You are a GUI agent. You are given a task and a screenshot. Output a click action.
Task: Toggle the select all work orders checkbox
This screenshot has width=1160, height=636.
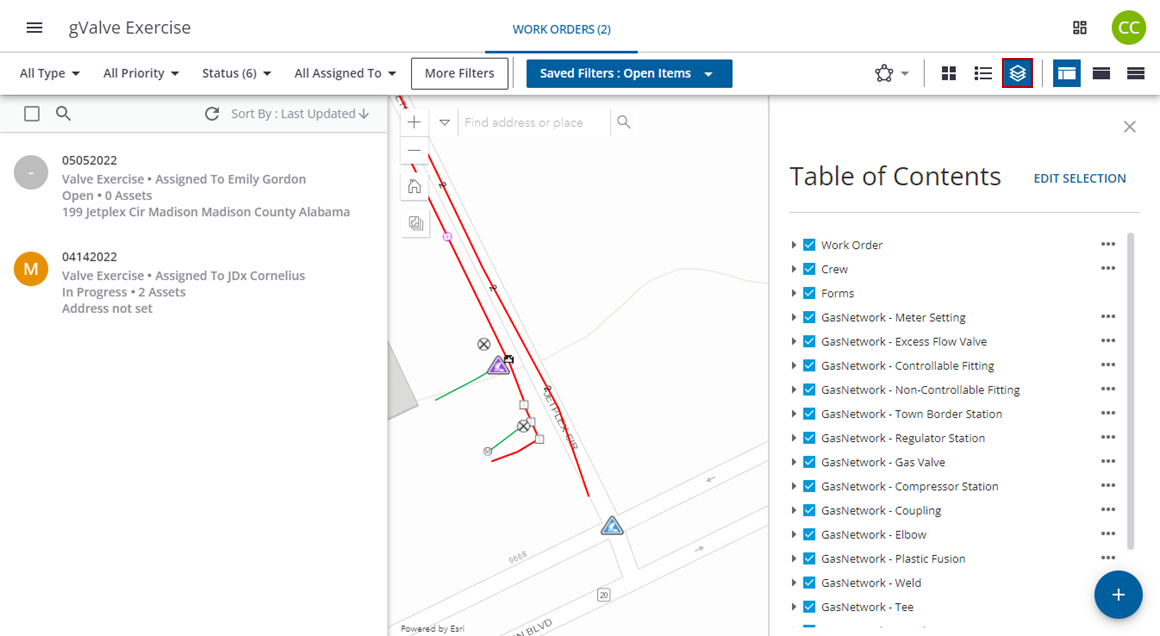tap(32, 113)
